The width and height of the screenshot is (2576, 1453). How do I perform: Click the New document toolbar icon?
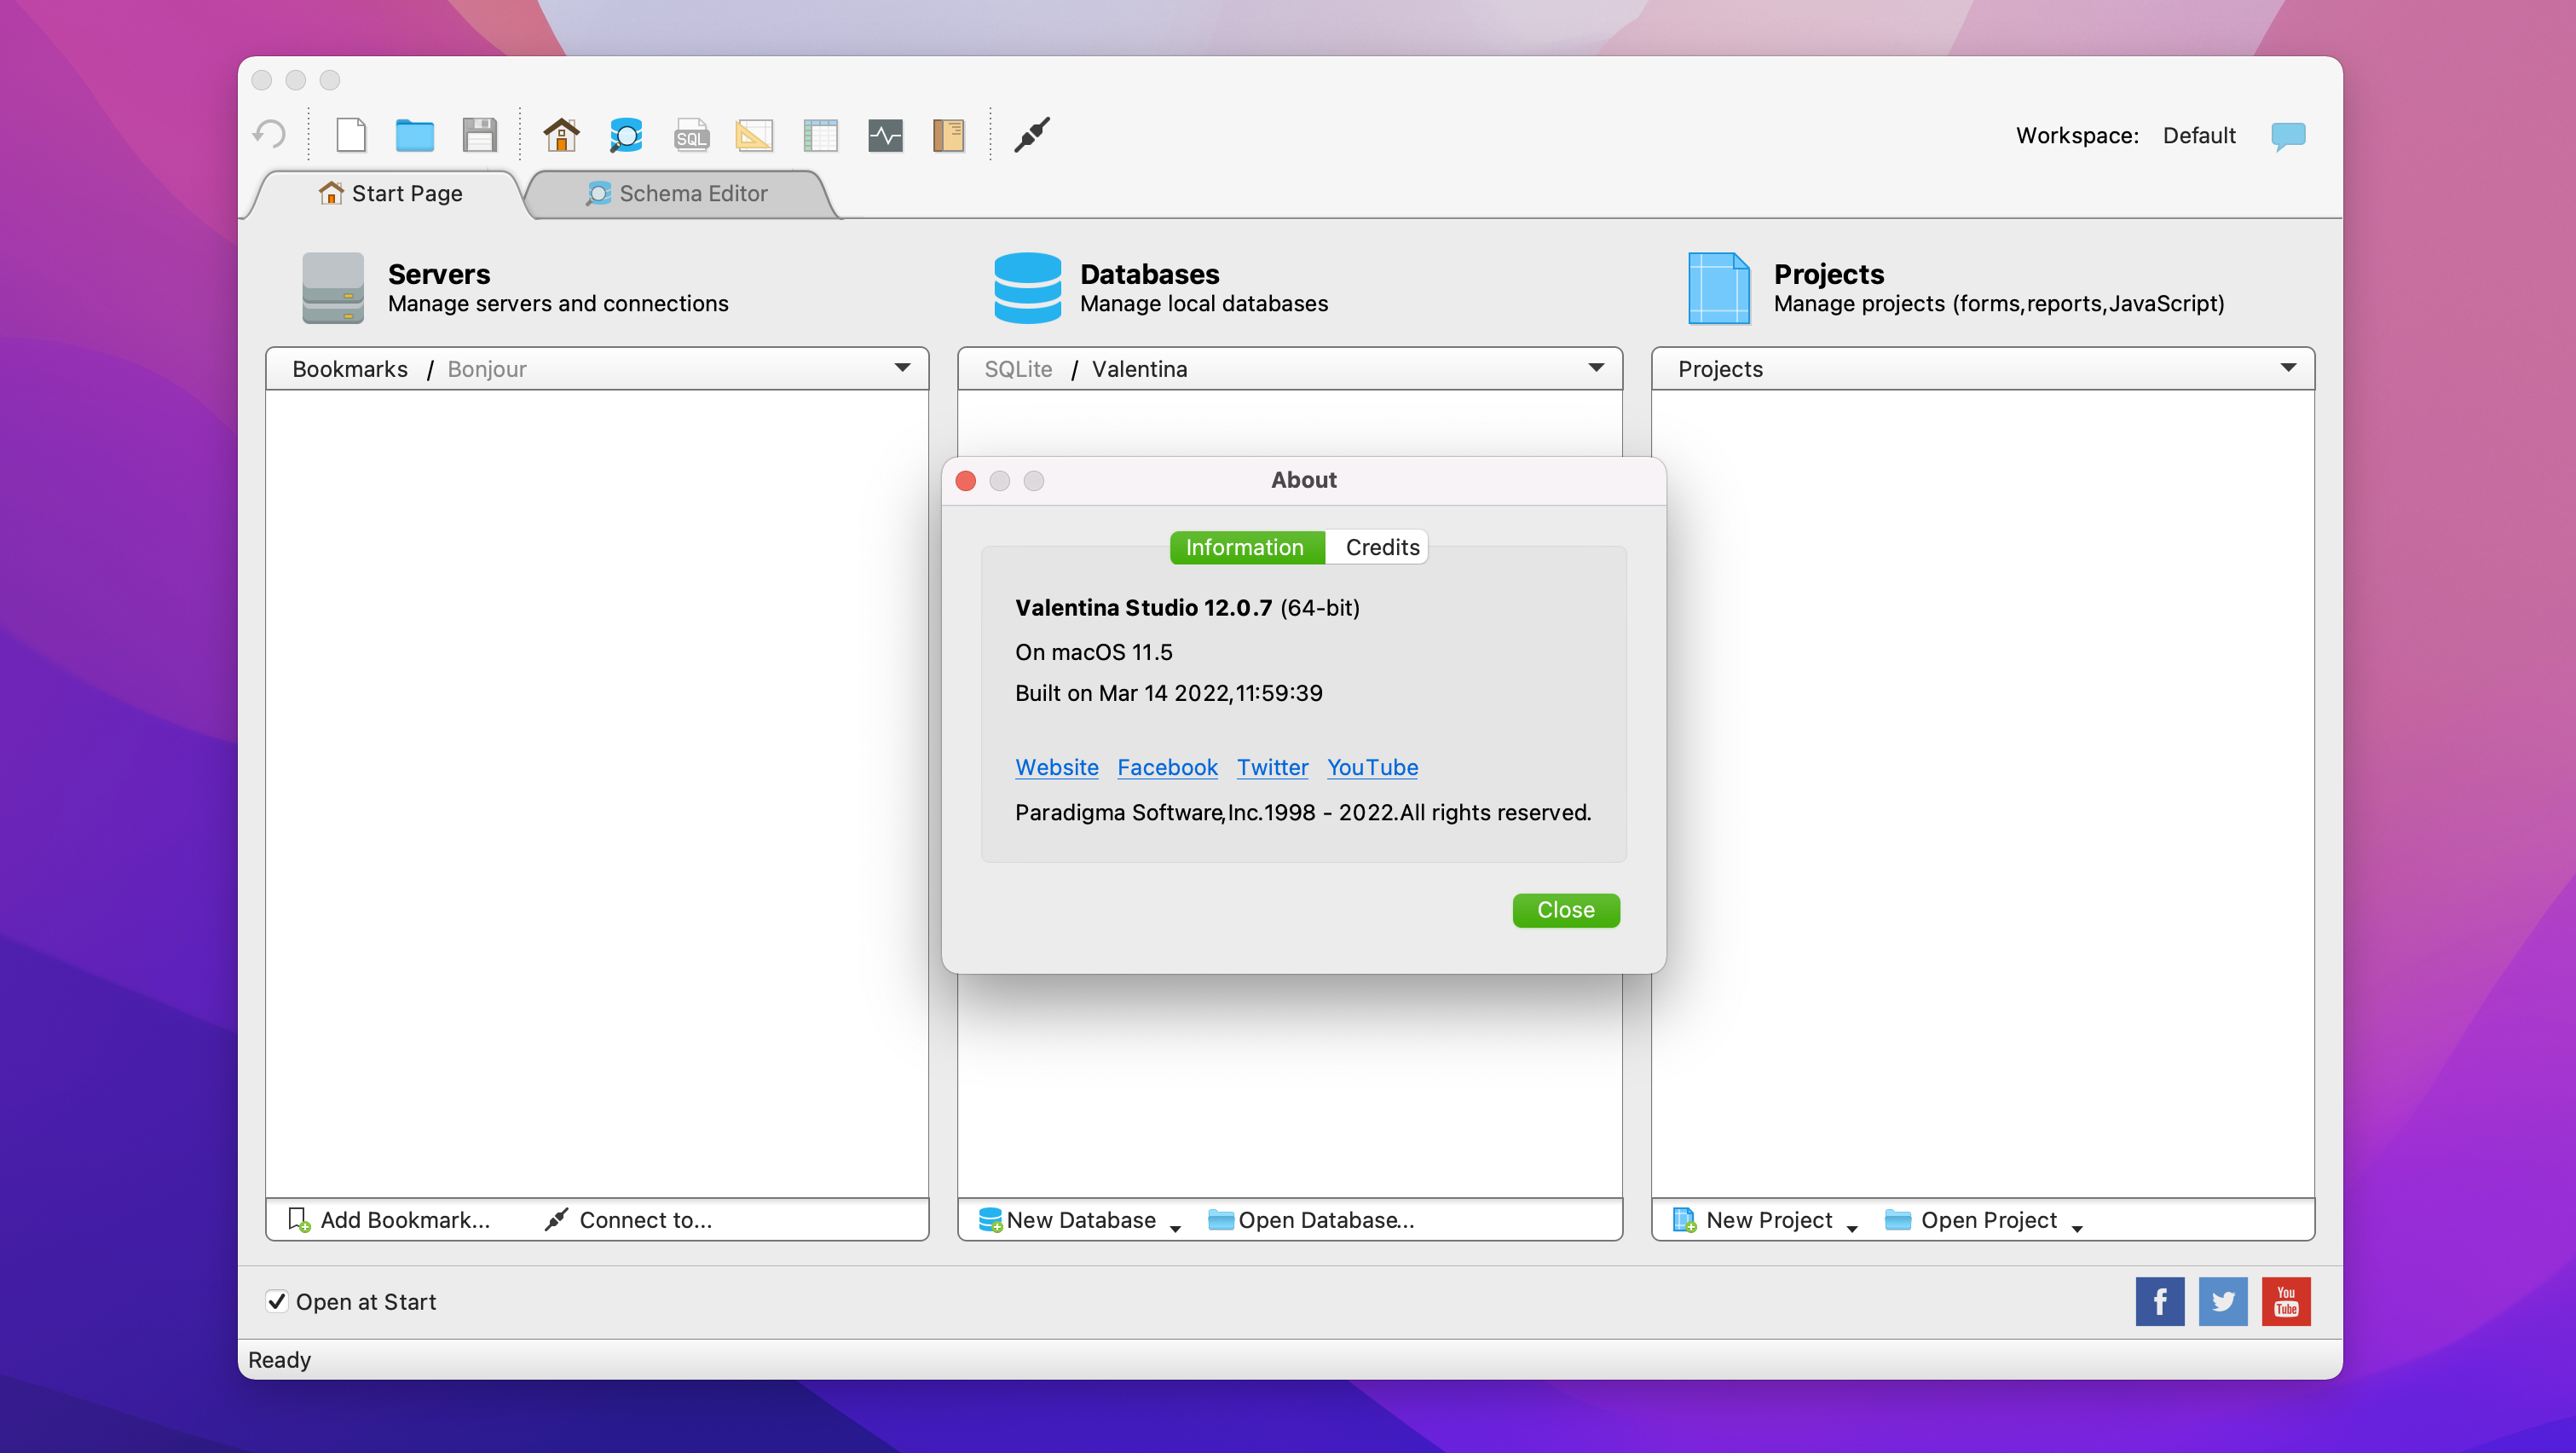pos(351,134)
